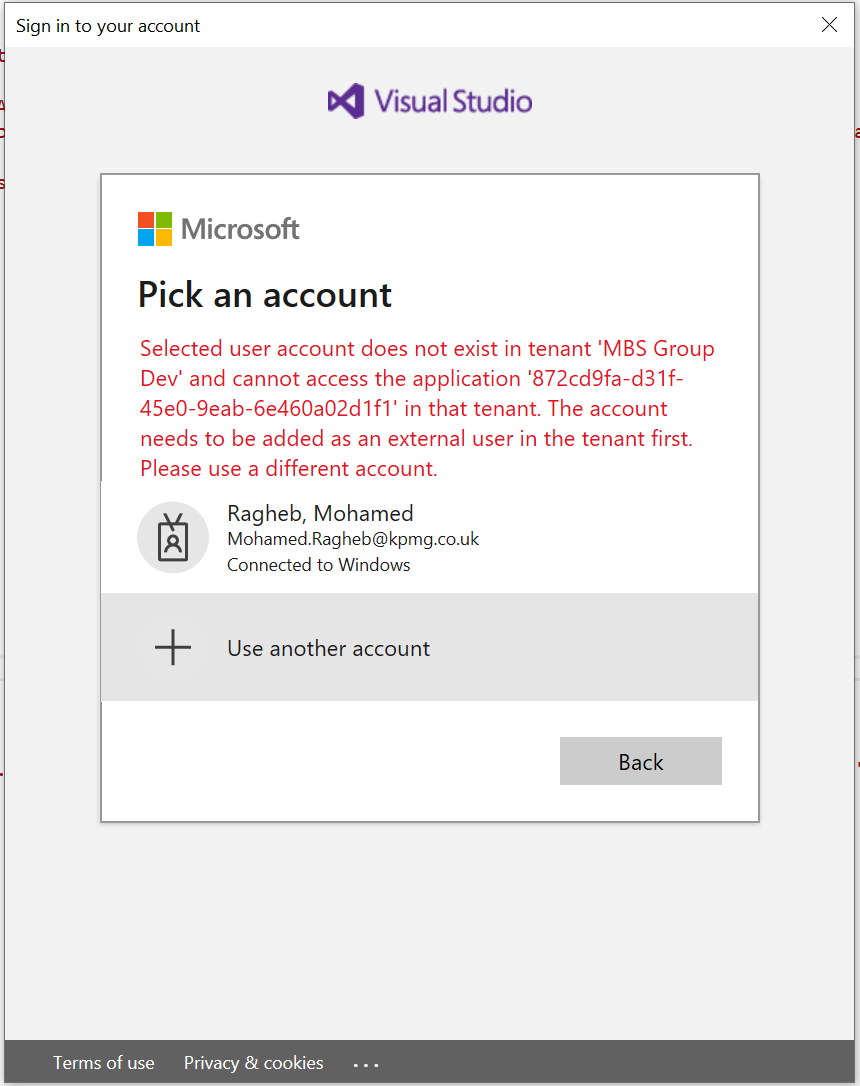Click the plus icon for another account

click(173, 648)
